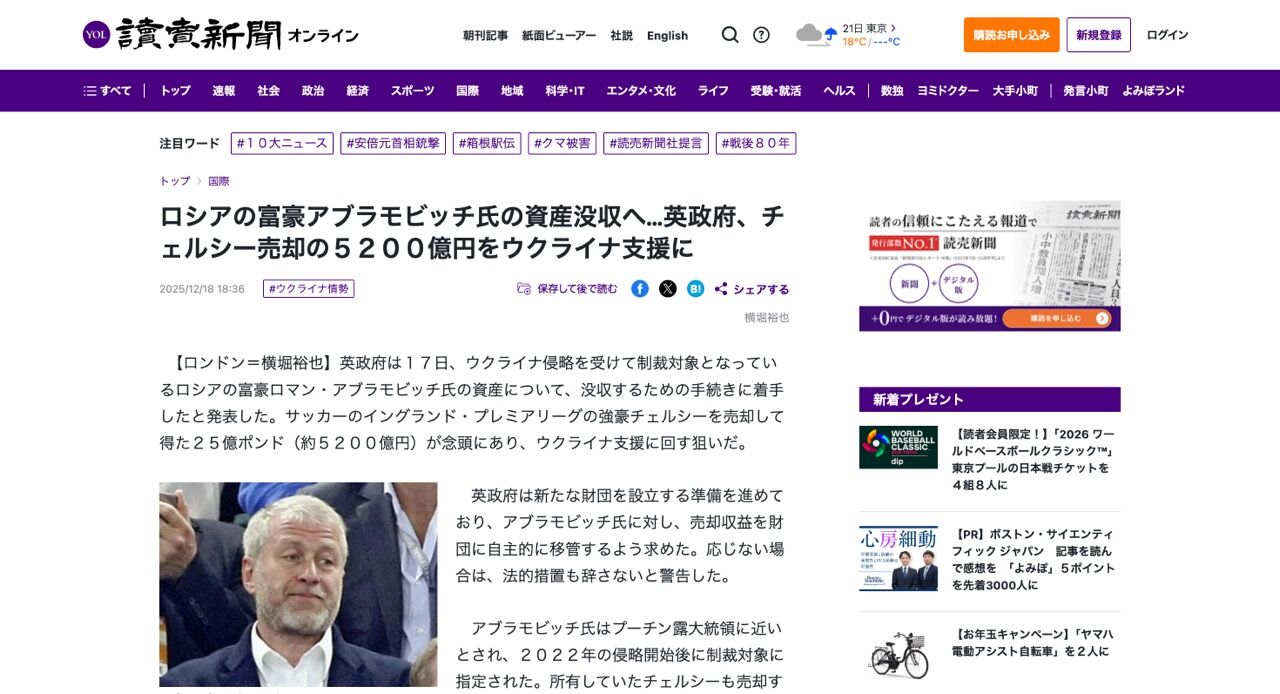
Task: Open the 政治 nav section
Action: 313,91
